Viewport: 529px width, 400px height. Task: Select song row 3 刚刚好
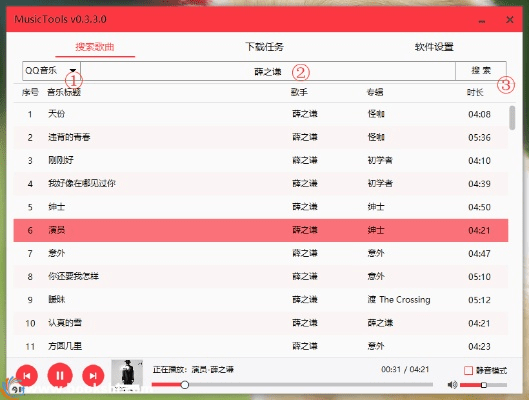pyautogui.click(x=261, y=161)
